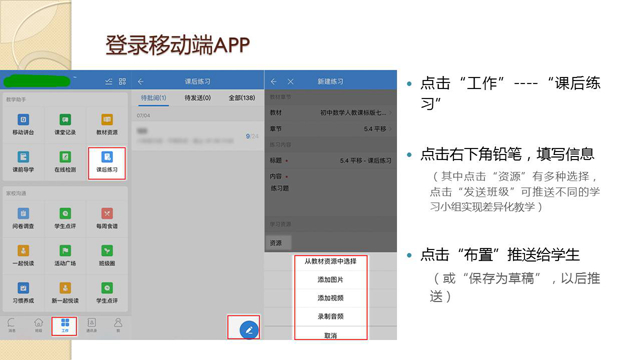Click bullet text 点击“布置”推送给学生
Image resolution: width=640 pixels, height=360 pixels.
coord(500,255)
